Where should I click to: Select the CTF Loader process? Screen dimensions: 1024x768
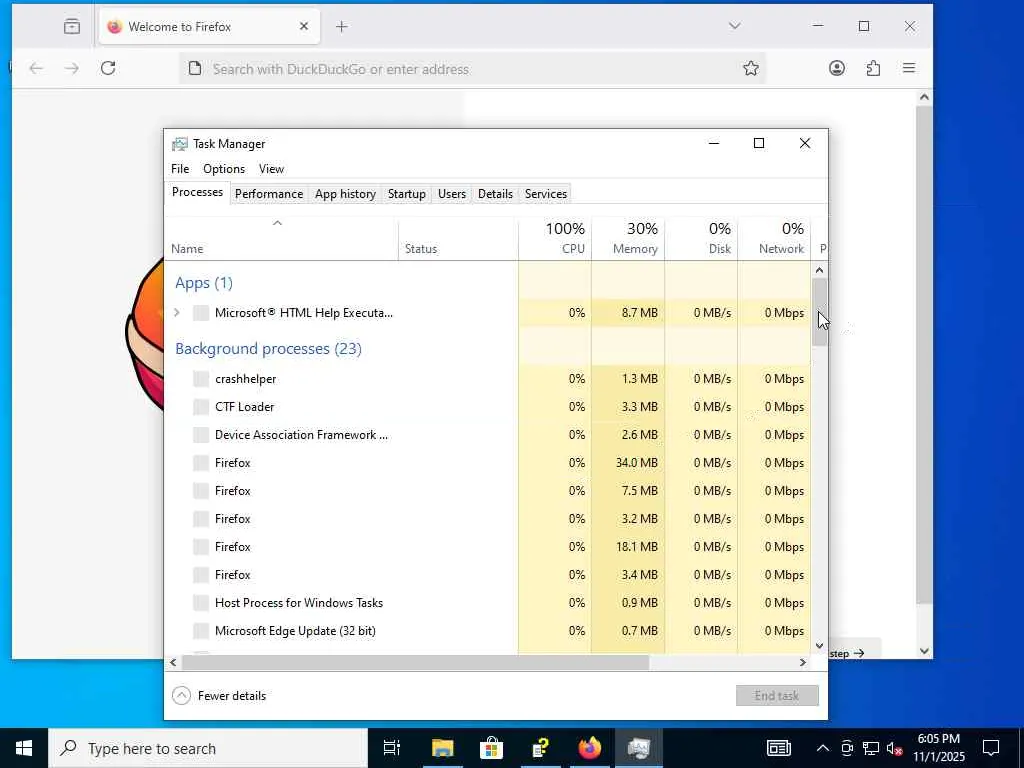(x=487, y=407)
